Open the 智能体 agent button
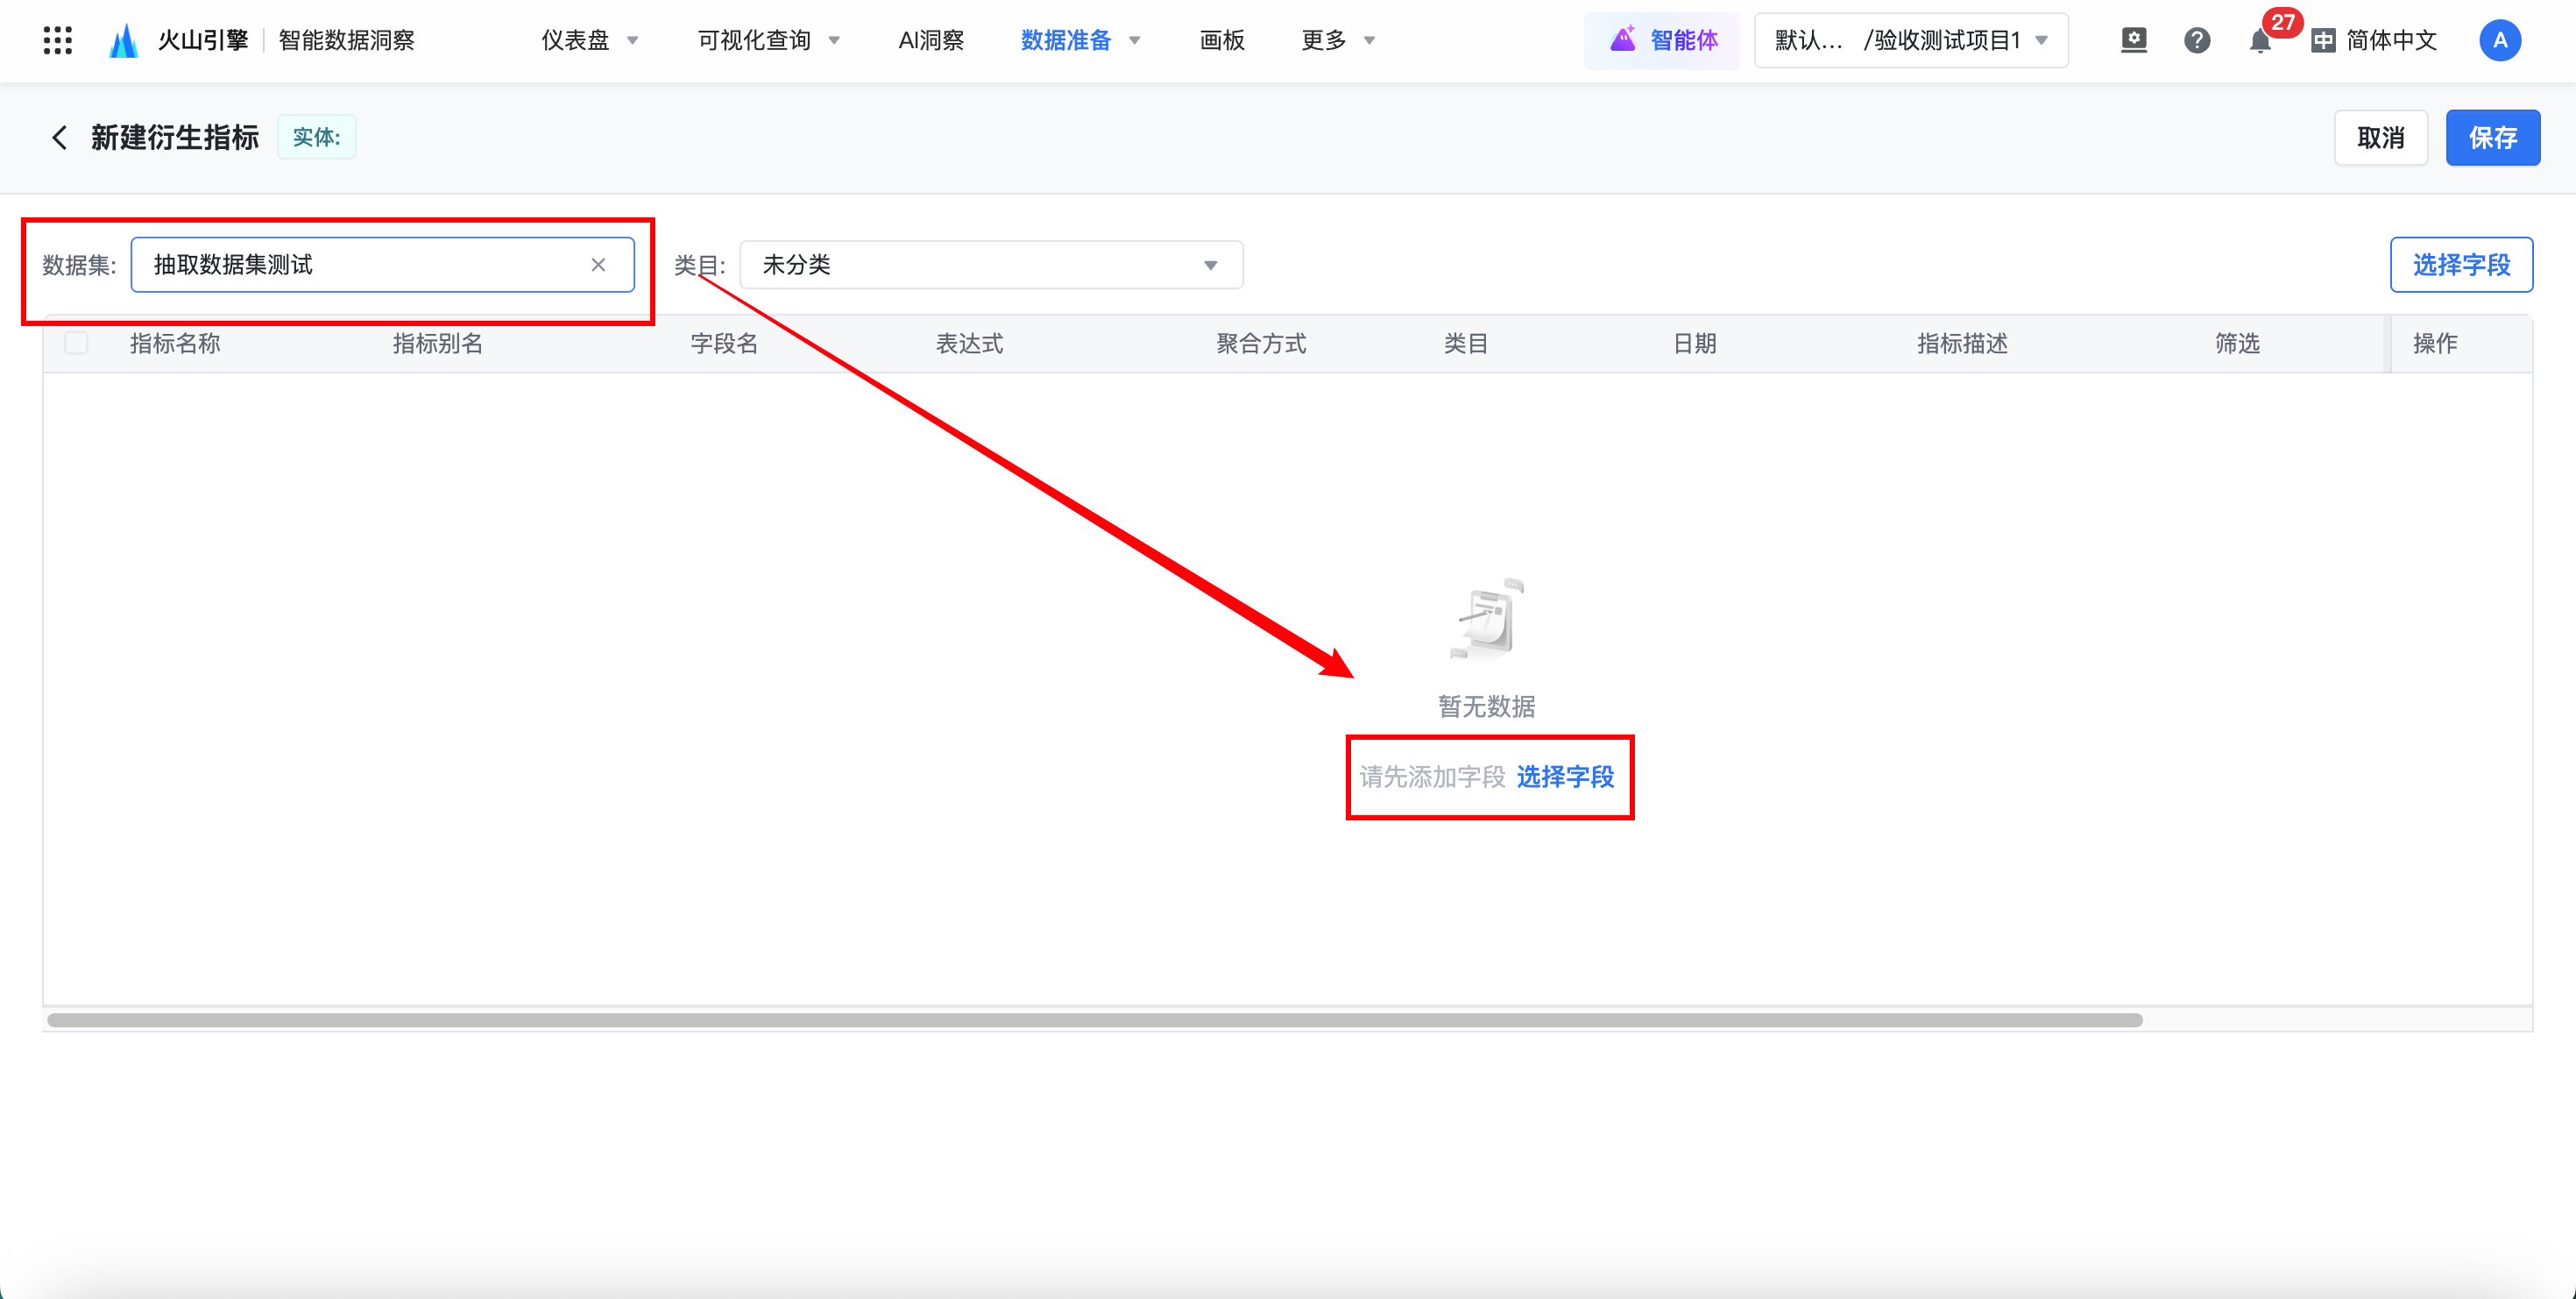This screenshot has width=2576, height=1299. 1664,40
